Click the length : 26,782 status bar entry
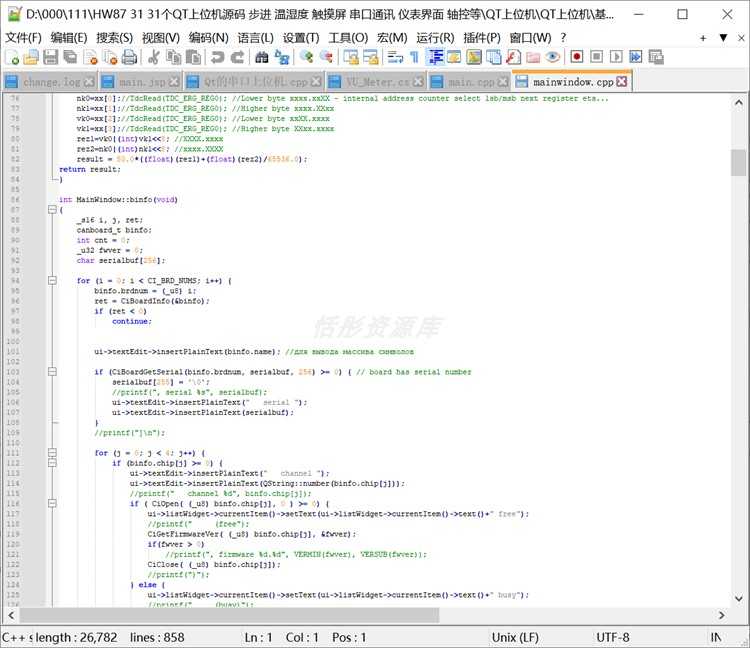This screenshot has height=648, width=750. pyautogui.click(x=77, y=637)
